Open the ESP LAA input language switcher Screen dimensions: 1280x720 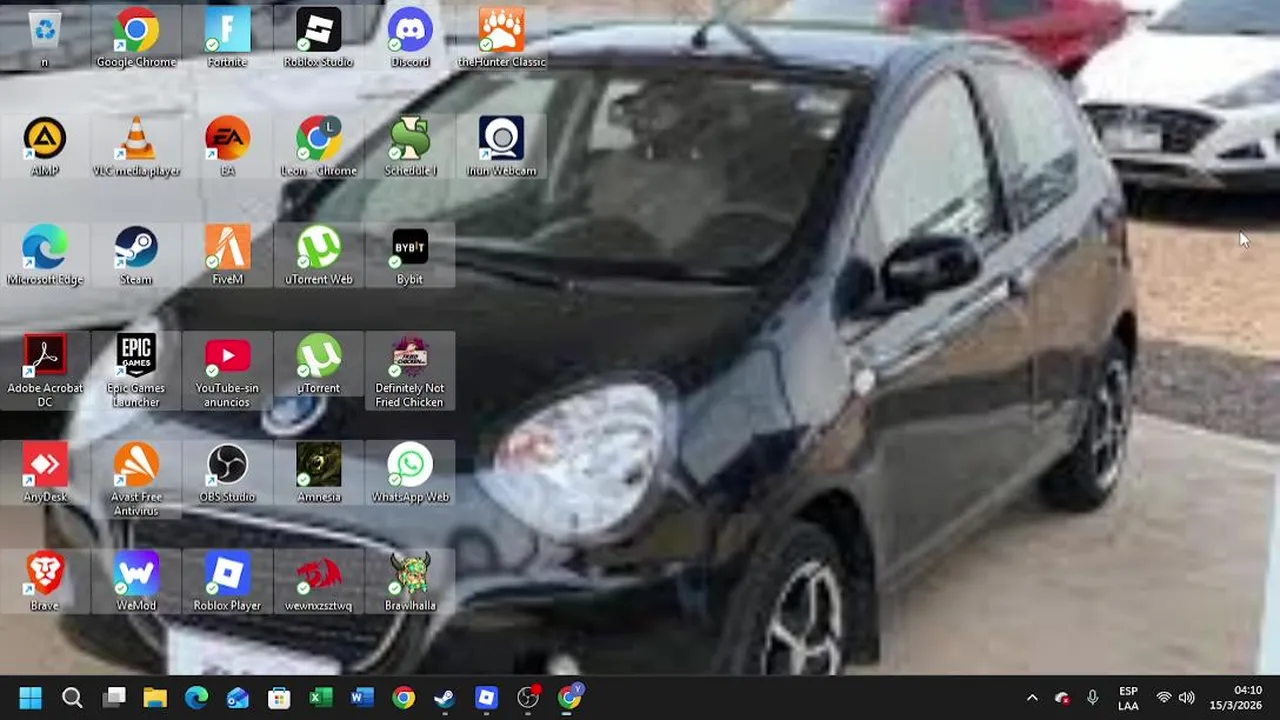coord(1128,698)
